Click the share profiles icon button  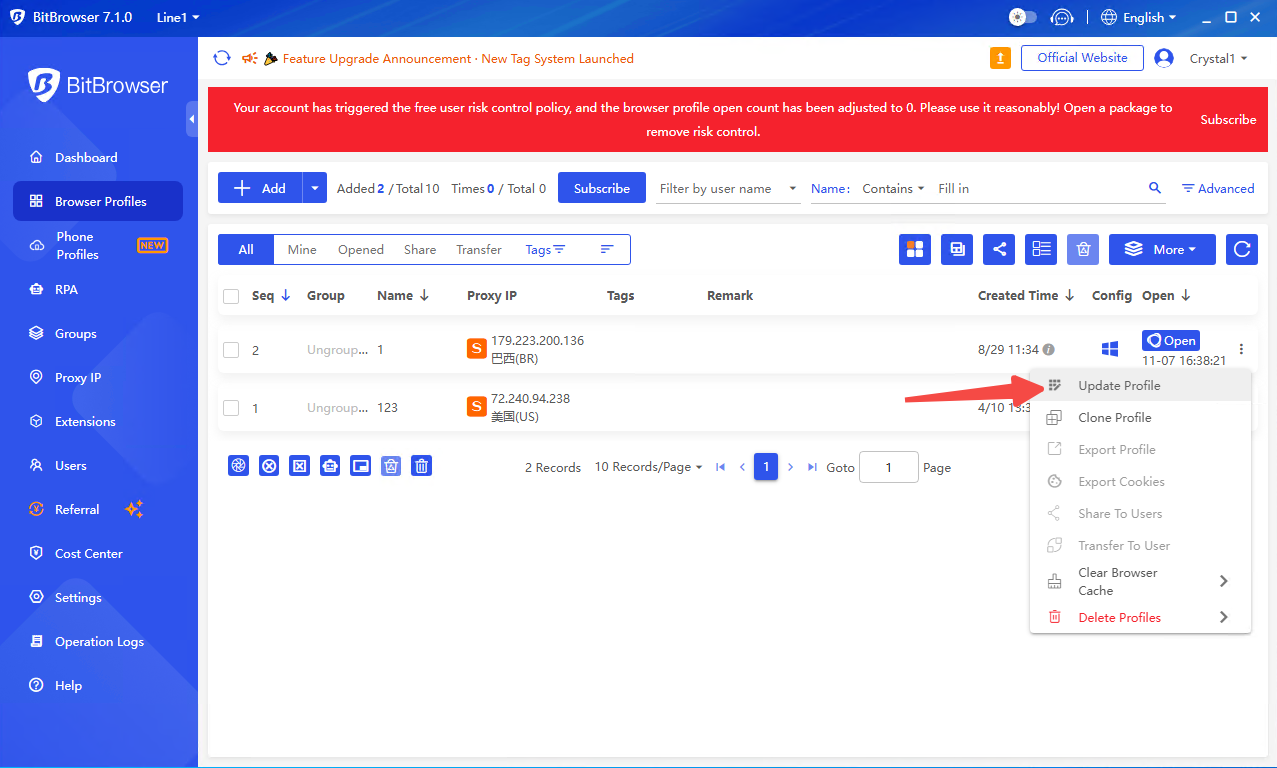(x=998, y=250)
